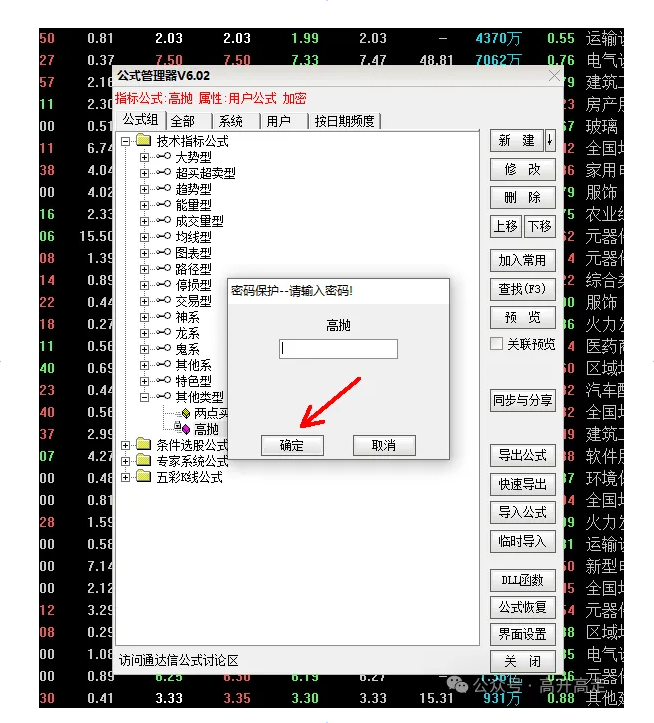The height and width of the screenshot is (723, 654).
Task: Click the 下移 button
Action: (540, 226)
